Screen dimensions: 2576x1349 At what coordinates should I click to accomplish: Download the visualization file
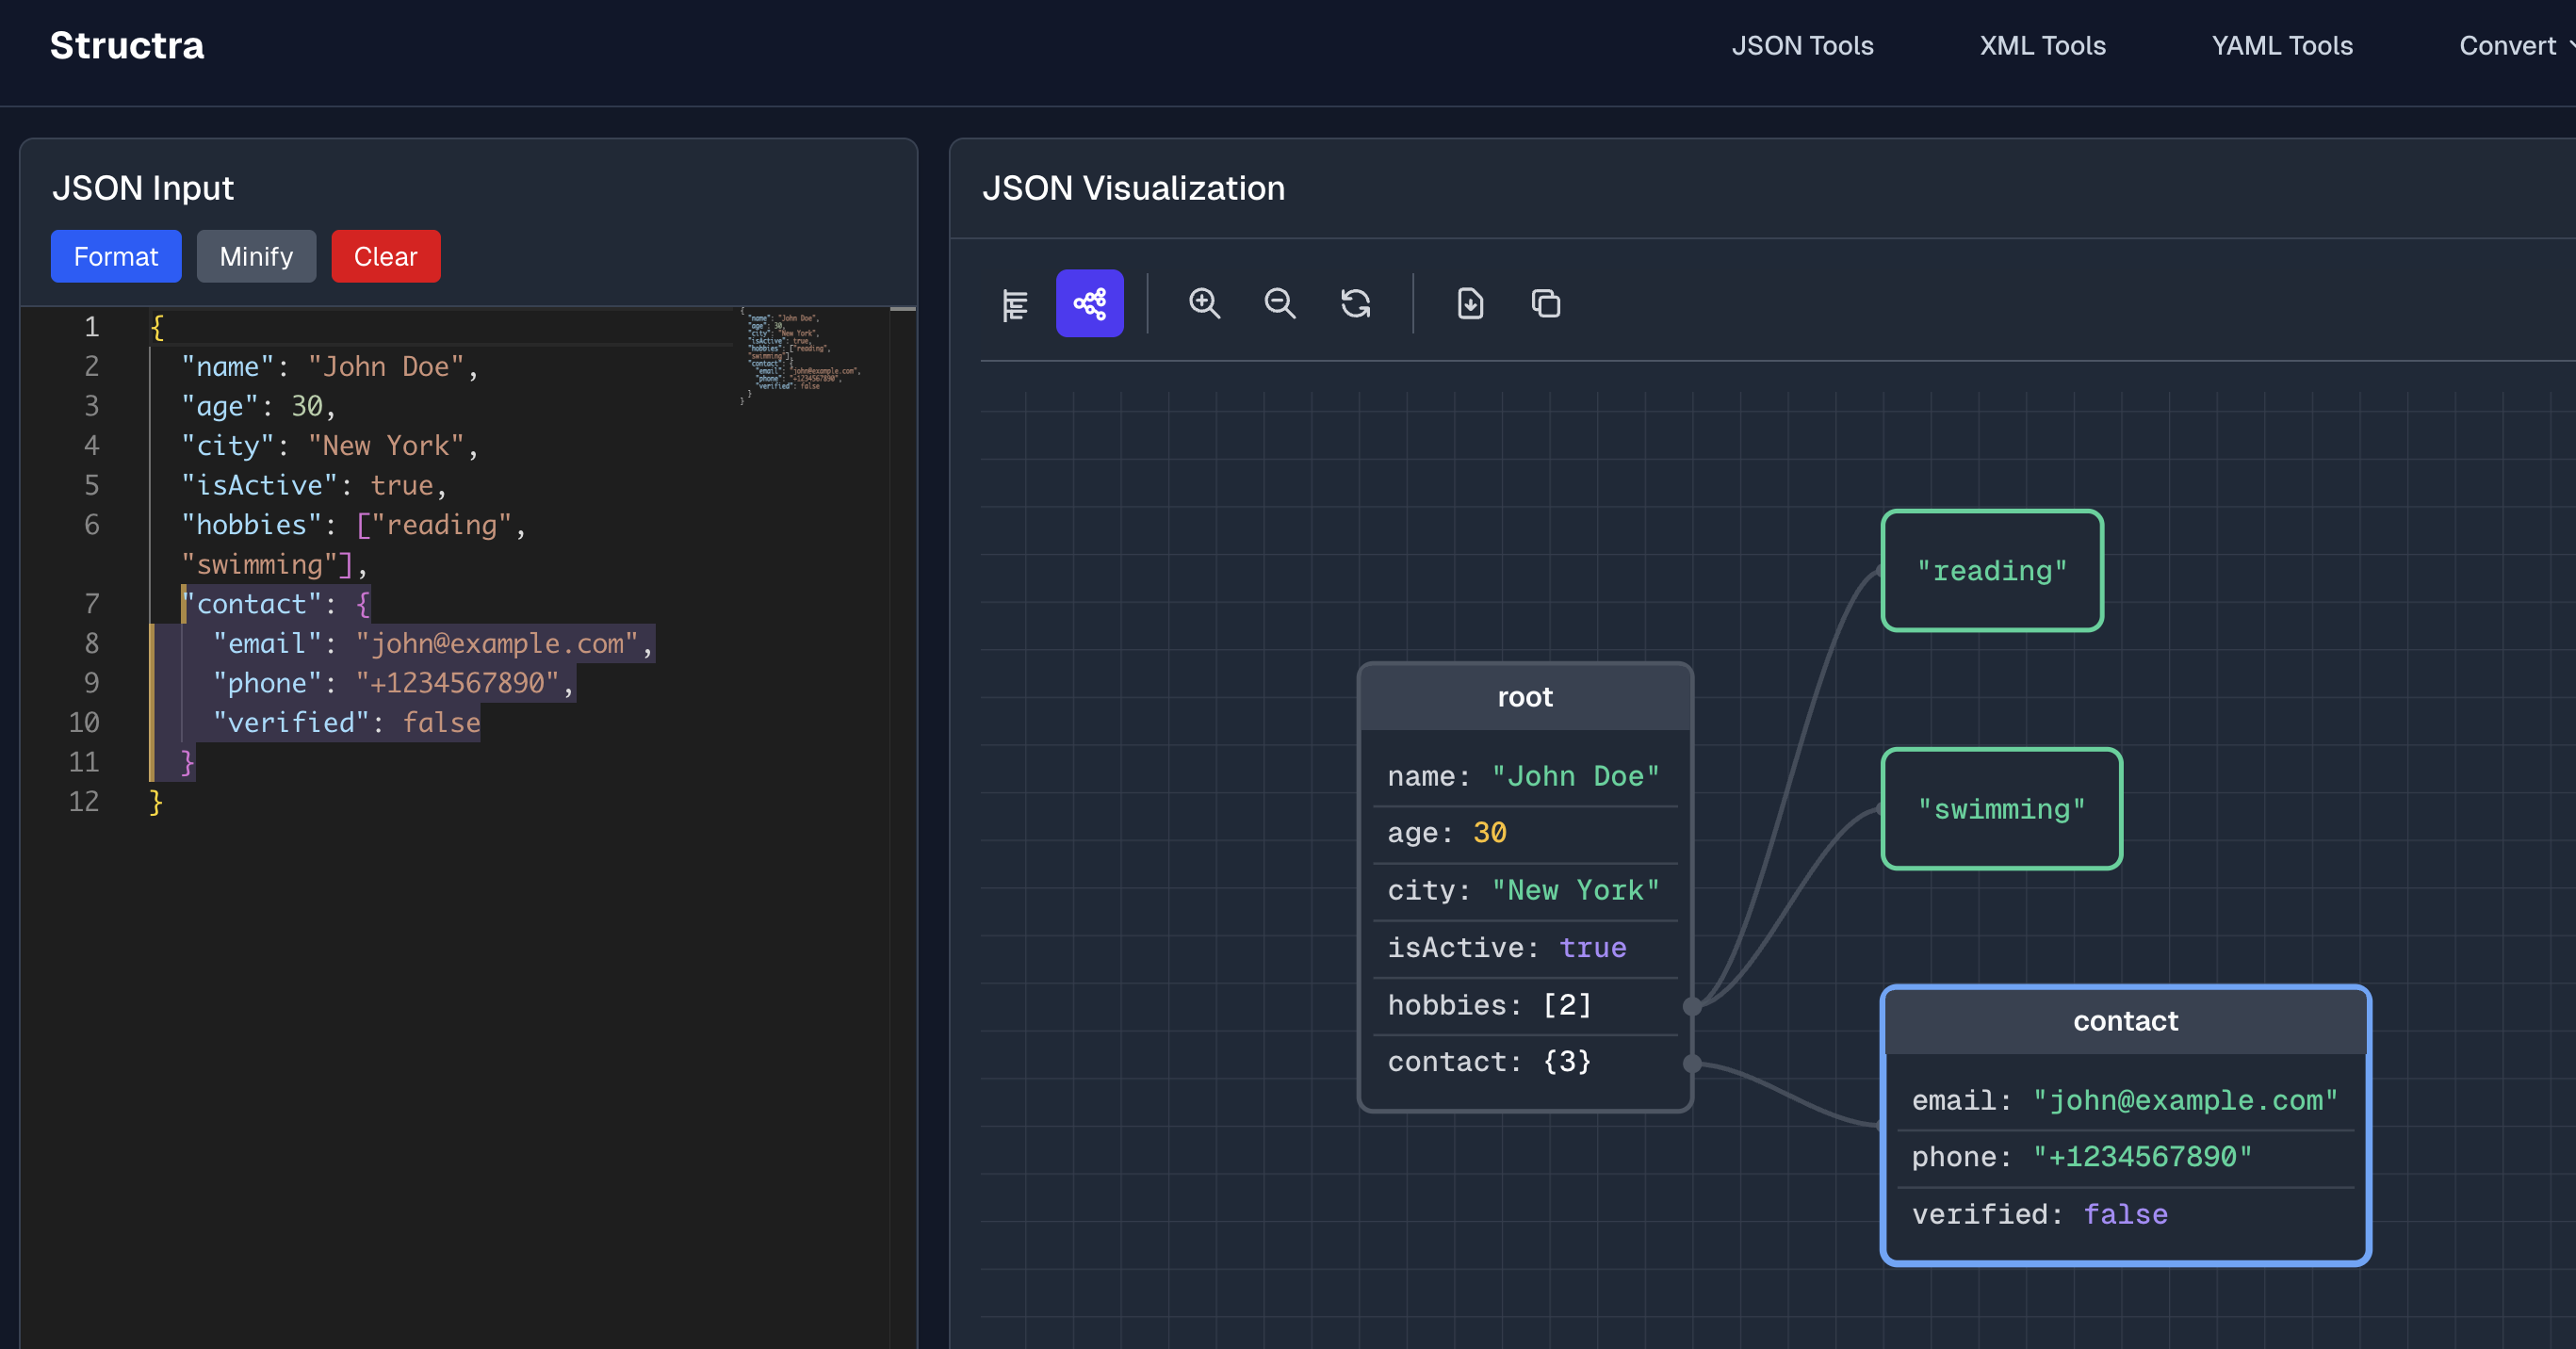point(1470,304)
